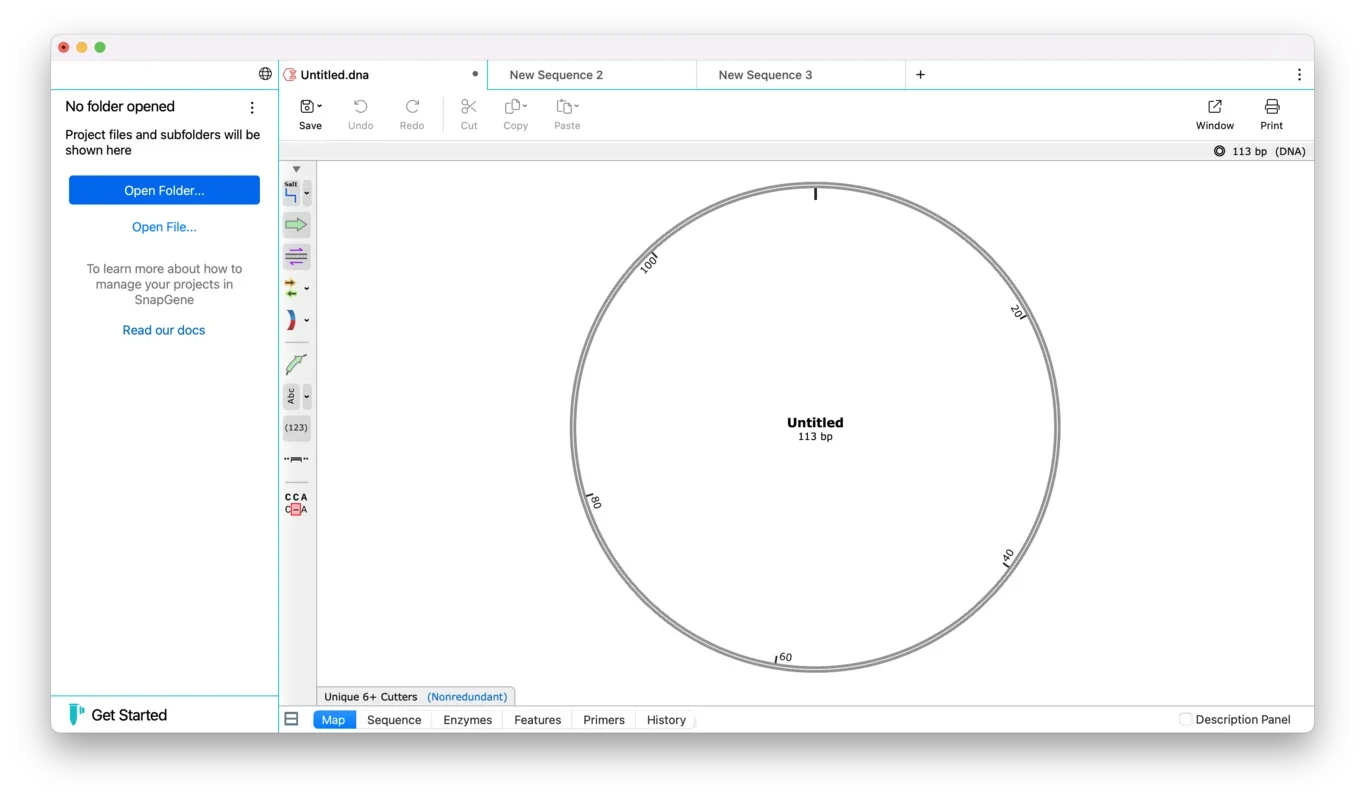Screen dimensions: 1365x800
Task: Open the Copy options dropdown arrow
Action: pyautogui.click(x=525, y=107)
